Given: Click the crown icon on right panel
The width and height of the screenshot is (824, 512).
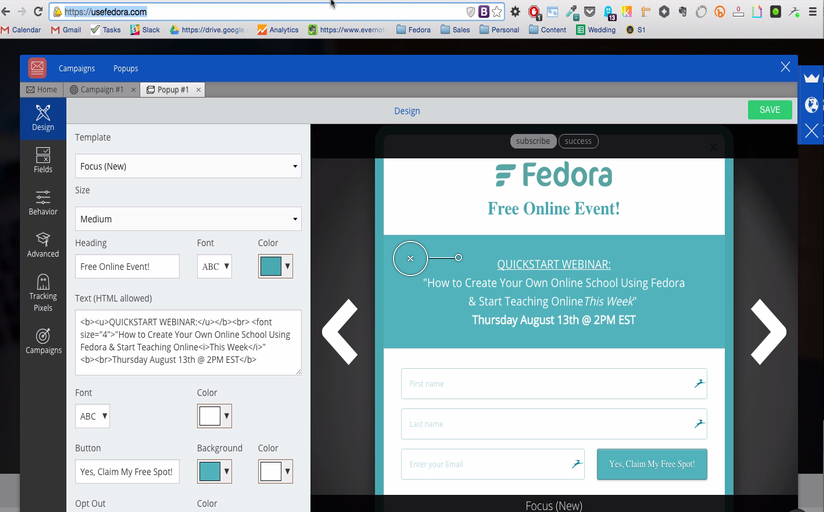Looking at the screenshot, I should tap(811, 78).
